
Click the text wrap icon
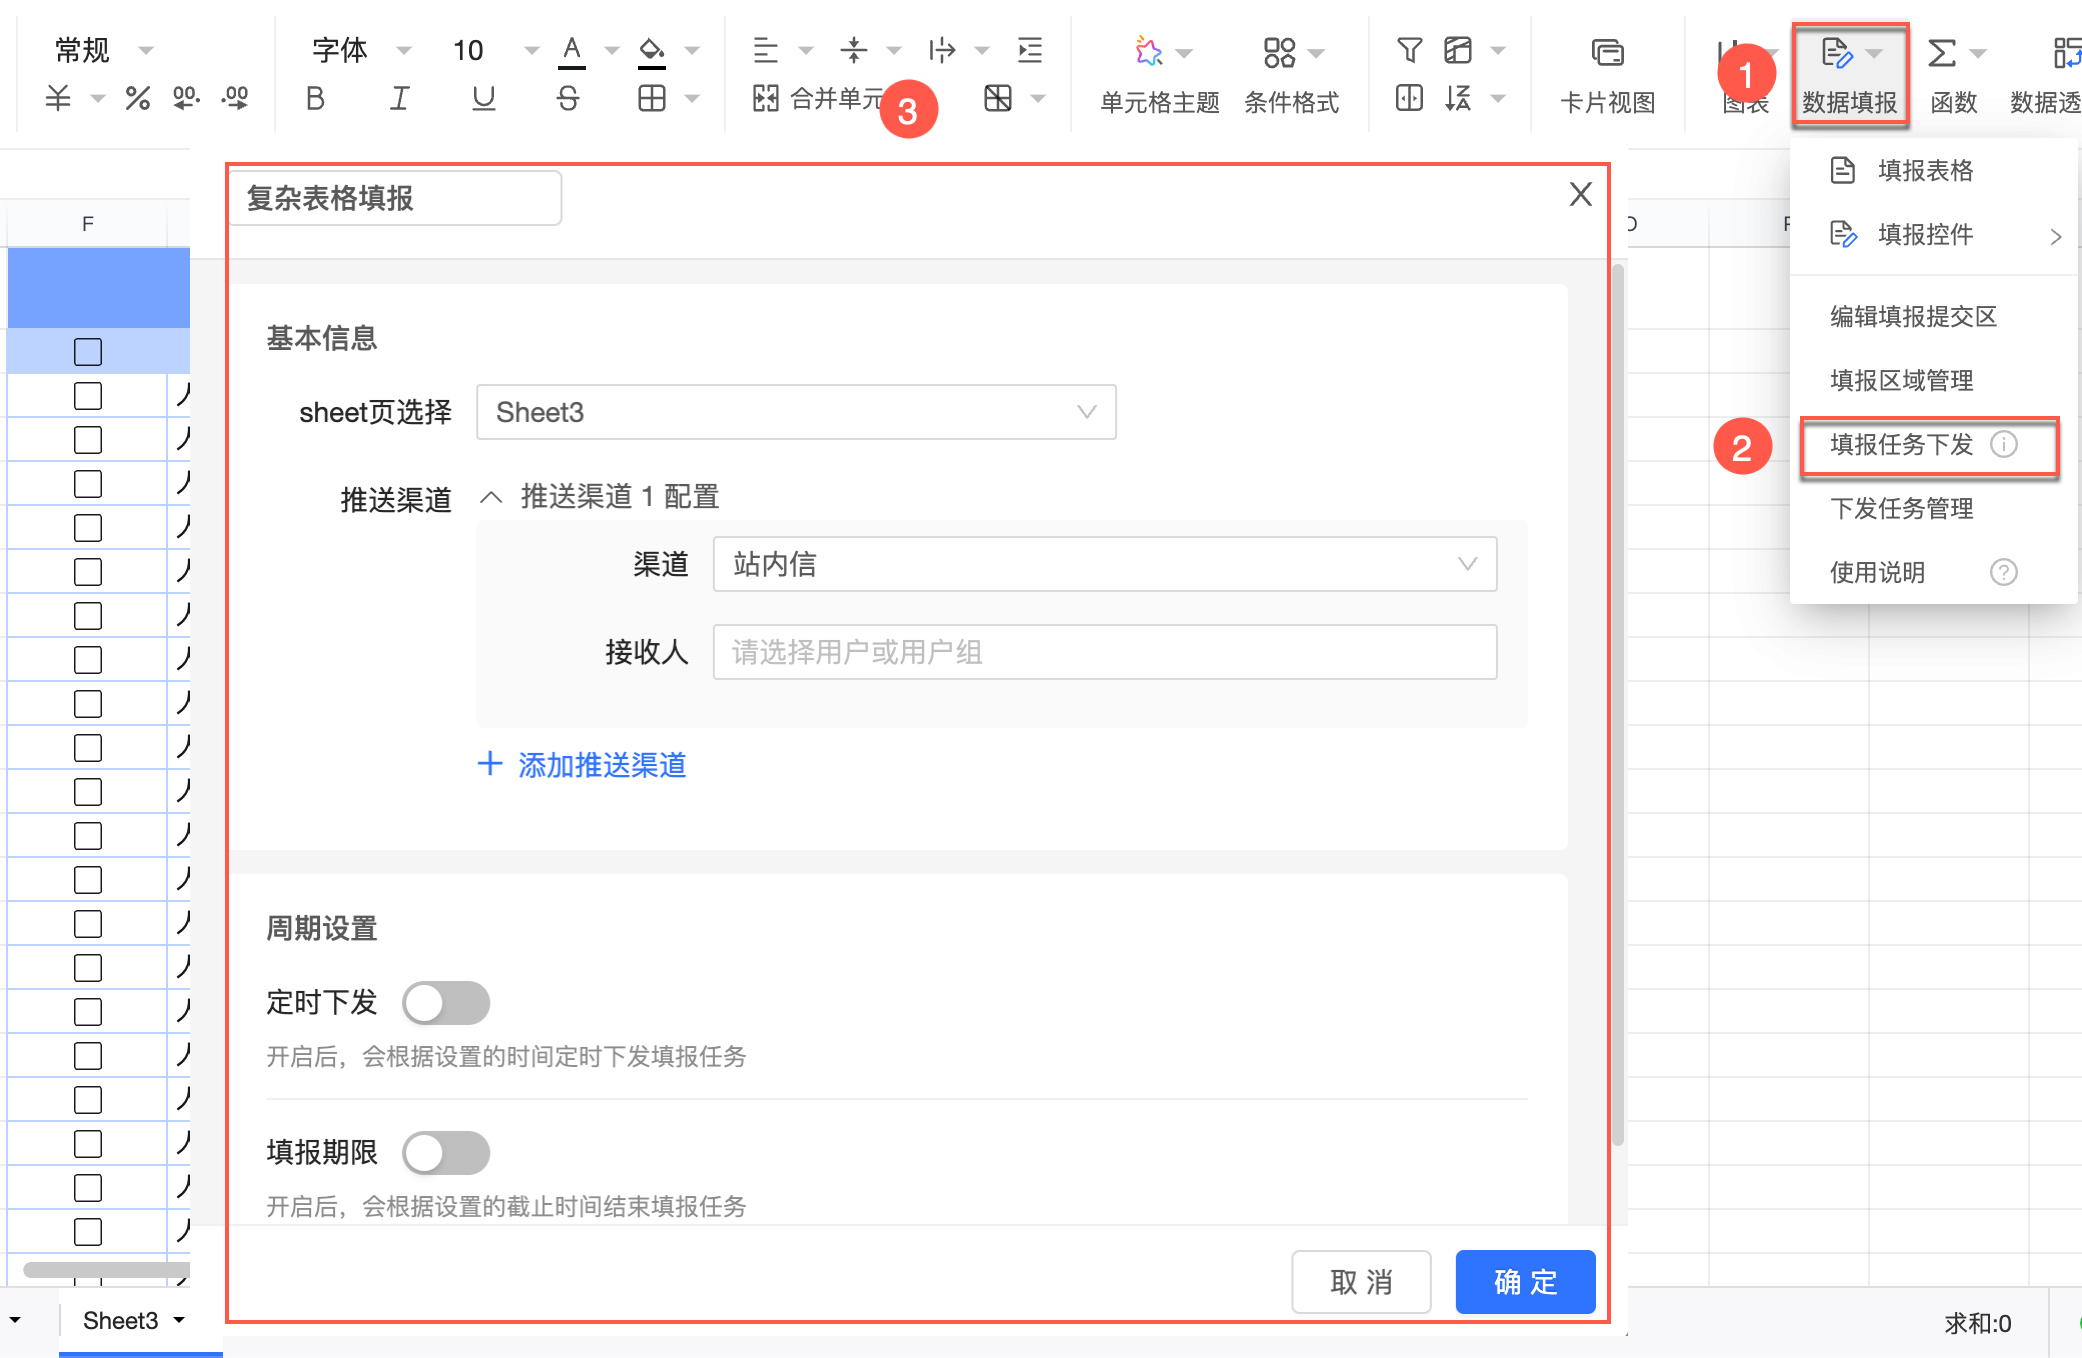(942, 50)
